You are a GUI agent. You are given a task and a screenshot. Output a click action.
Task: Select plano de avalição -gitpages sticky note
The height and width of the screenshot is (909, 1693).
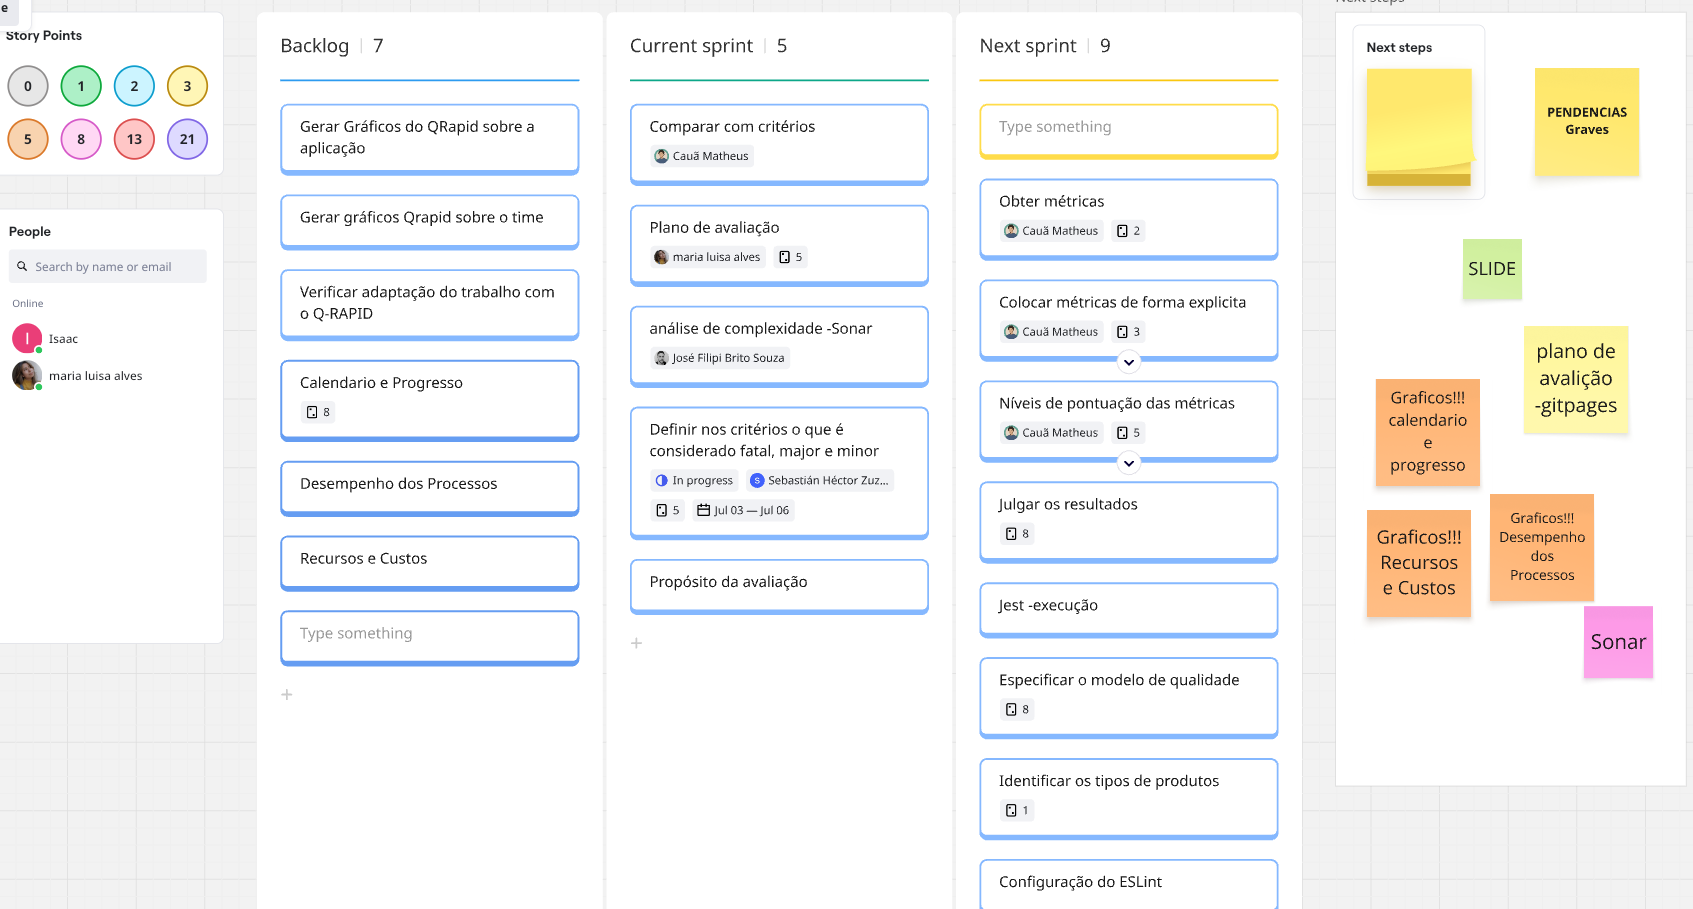pos(1576,379)
